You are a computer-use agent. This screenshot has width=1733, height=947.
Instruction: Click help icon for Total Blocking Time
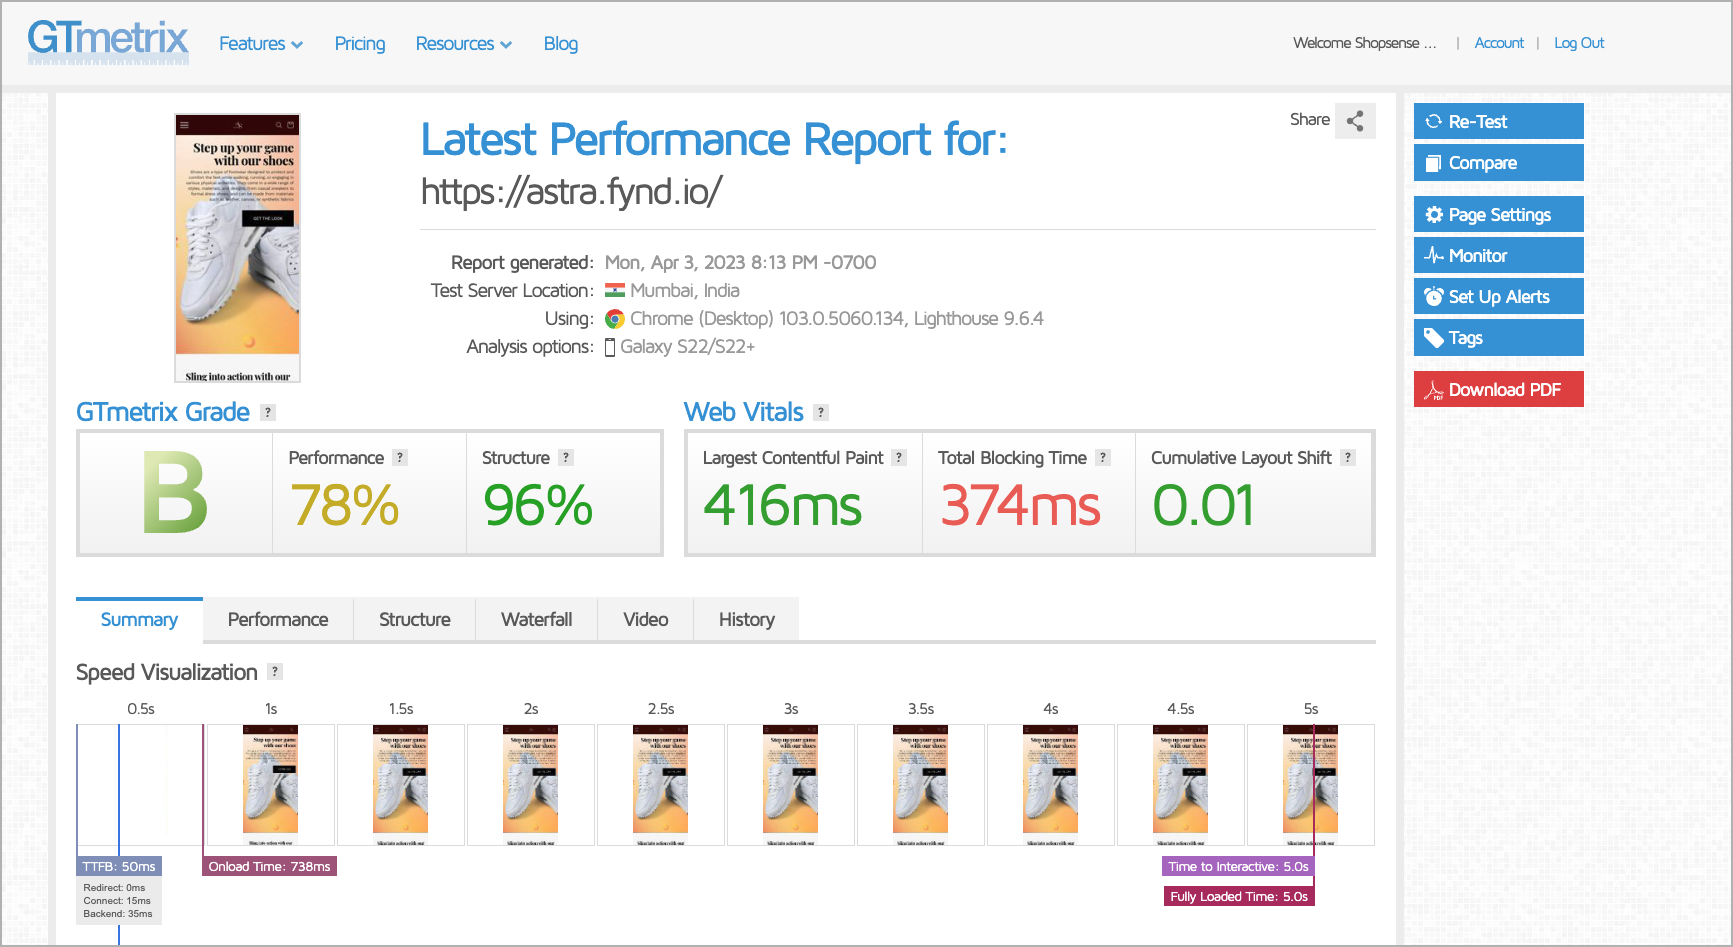[1103, 457]
